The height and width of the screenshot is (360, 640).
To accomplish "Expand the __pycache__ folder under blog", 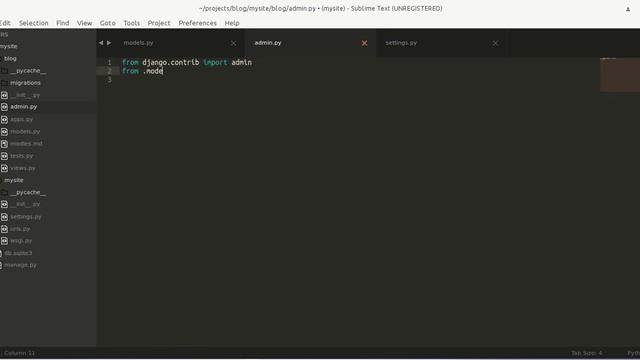I will click(x=28, y=71).
